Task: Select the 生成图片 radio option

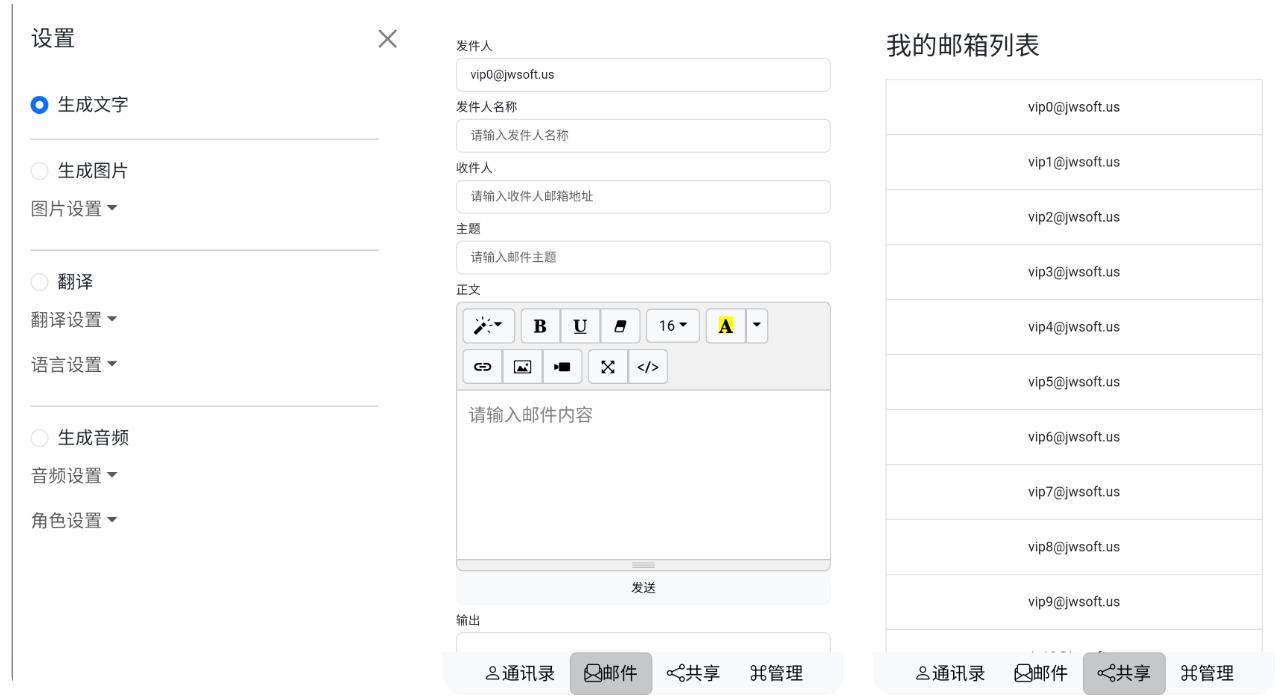Action: (40, 171)
